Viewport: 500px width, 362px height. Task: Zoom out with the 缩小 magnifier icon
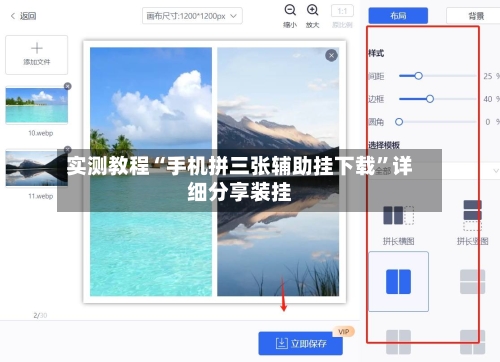pyautogui.click(x=290, y=10)
